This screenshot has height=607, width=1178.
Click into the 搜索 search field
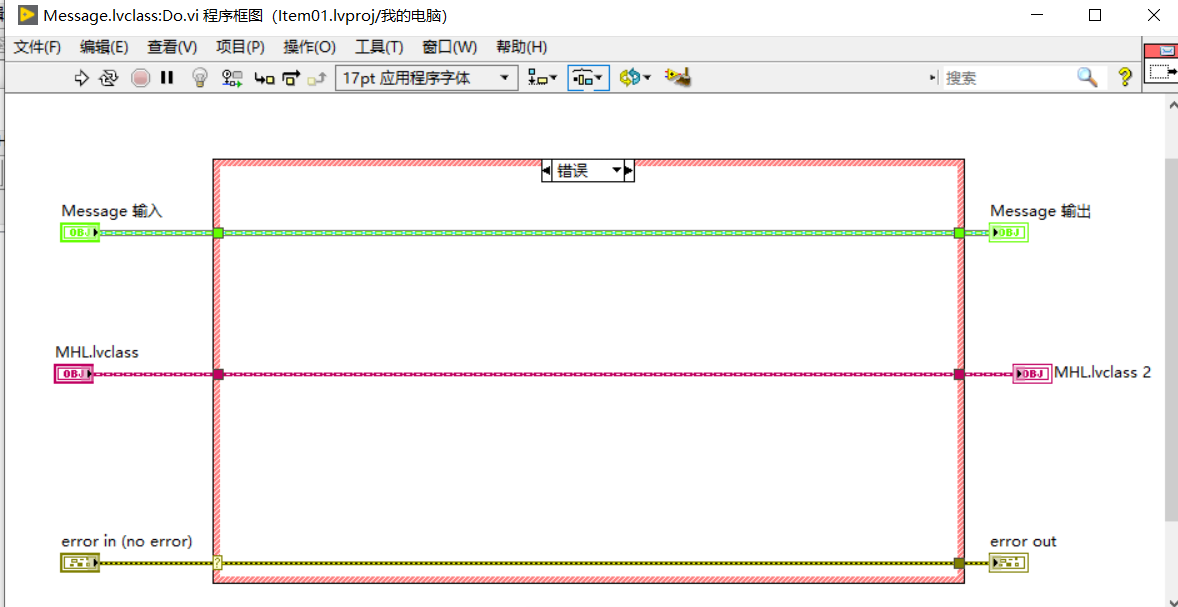(1010, 77)
